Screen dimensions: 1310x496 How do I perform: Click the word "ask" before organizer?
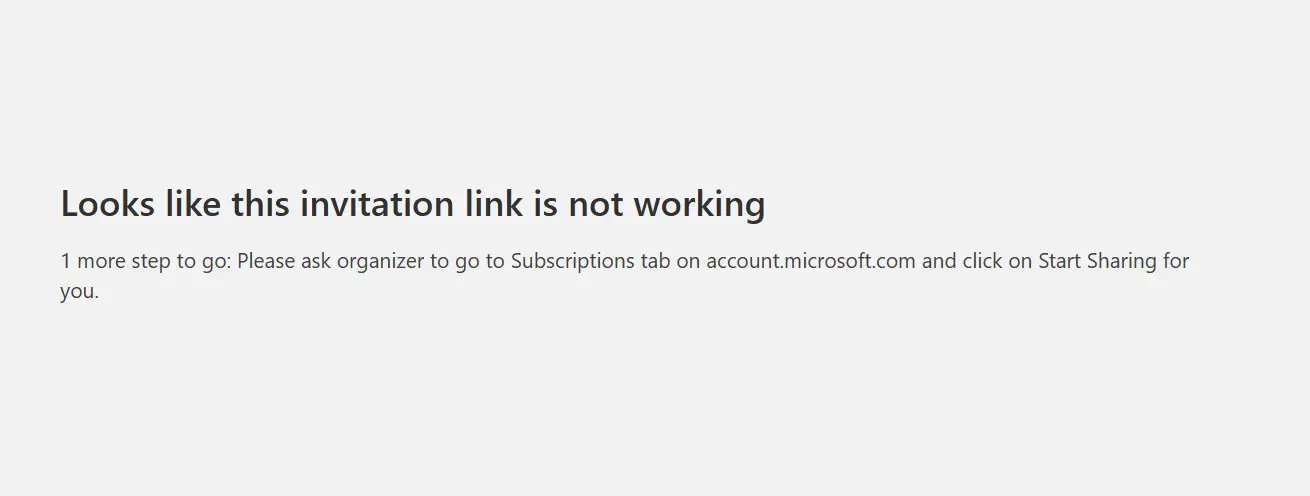point(317,261)
